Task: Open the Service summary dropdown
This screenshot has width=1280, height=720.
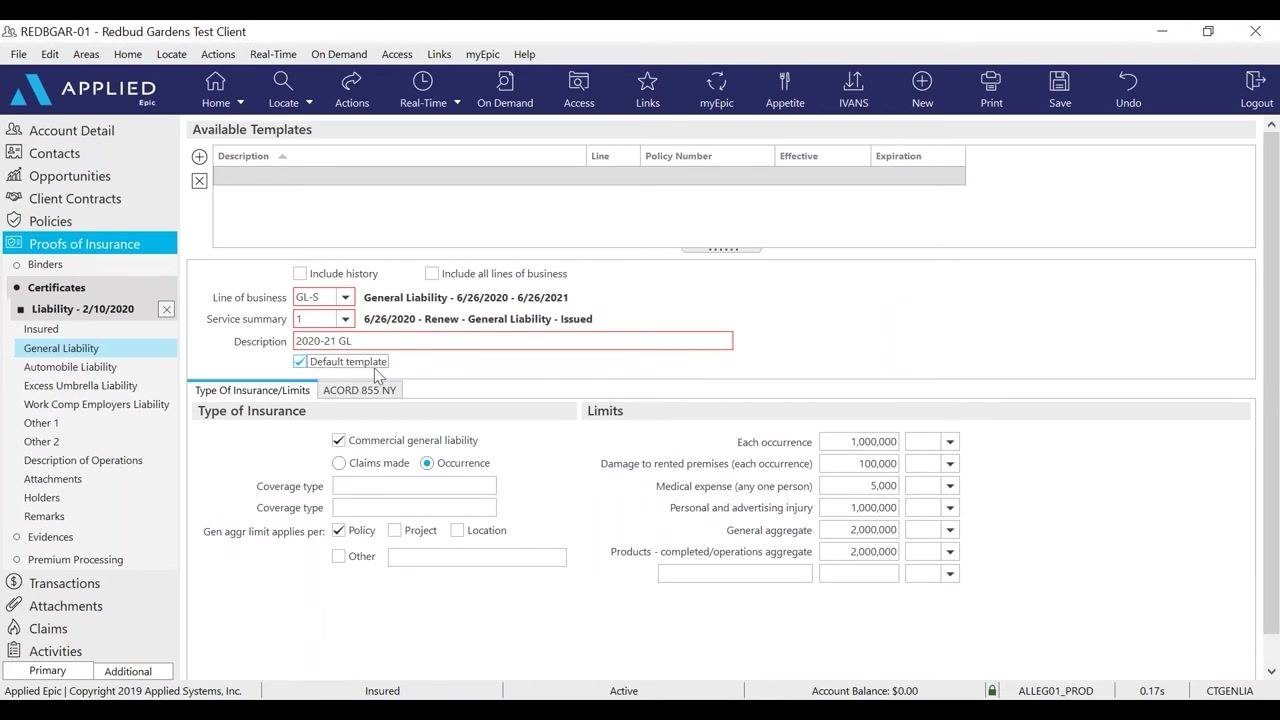Action: click(x=345, y=319)
